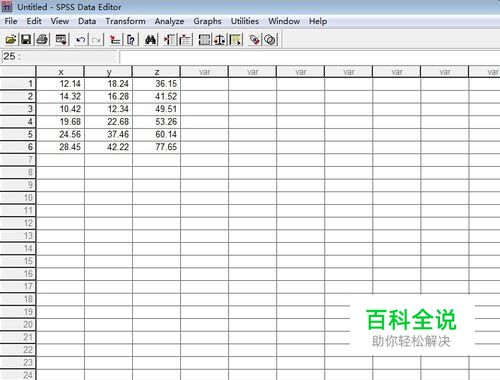Select cell with value 24.56
Image resolution: width=500 pixels, height=380 pixels.
pyautogui.click(x=60, y=134)
